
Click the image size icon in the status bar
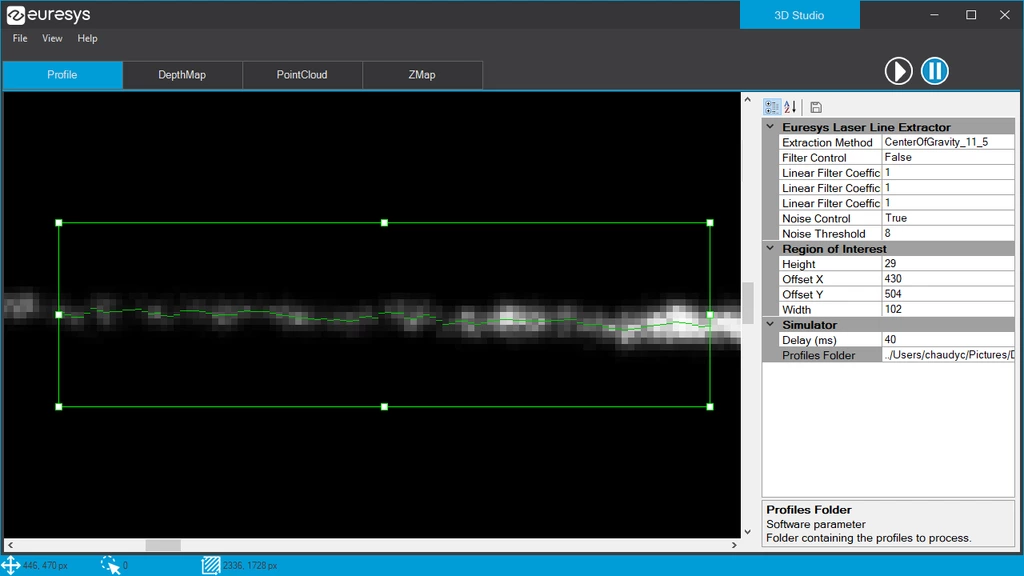pyautogui.click(x=210, y=564)
